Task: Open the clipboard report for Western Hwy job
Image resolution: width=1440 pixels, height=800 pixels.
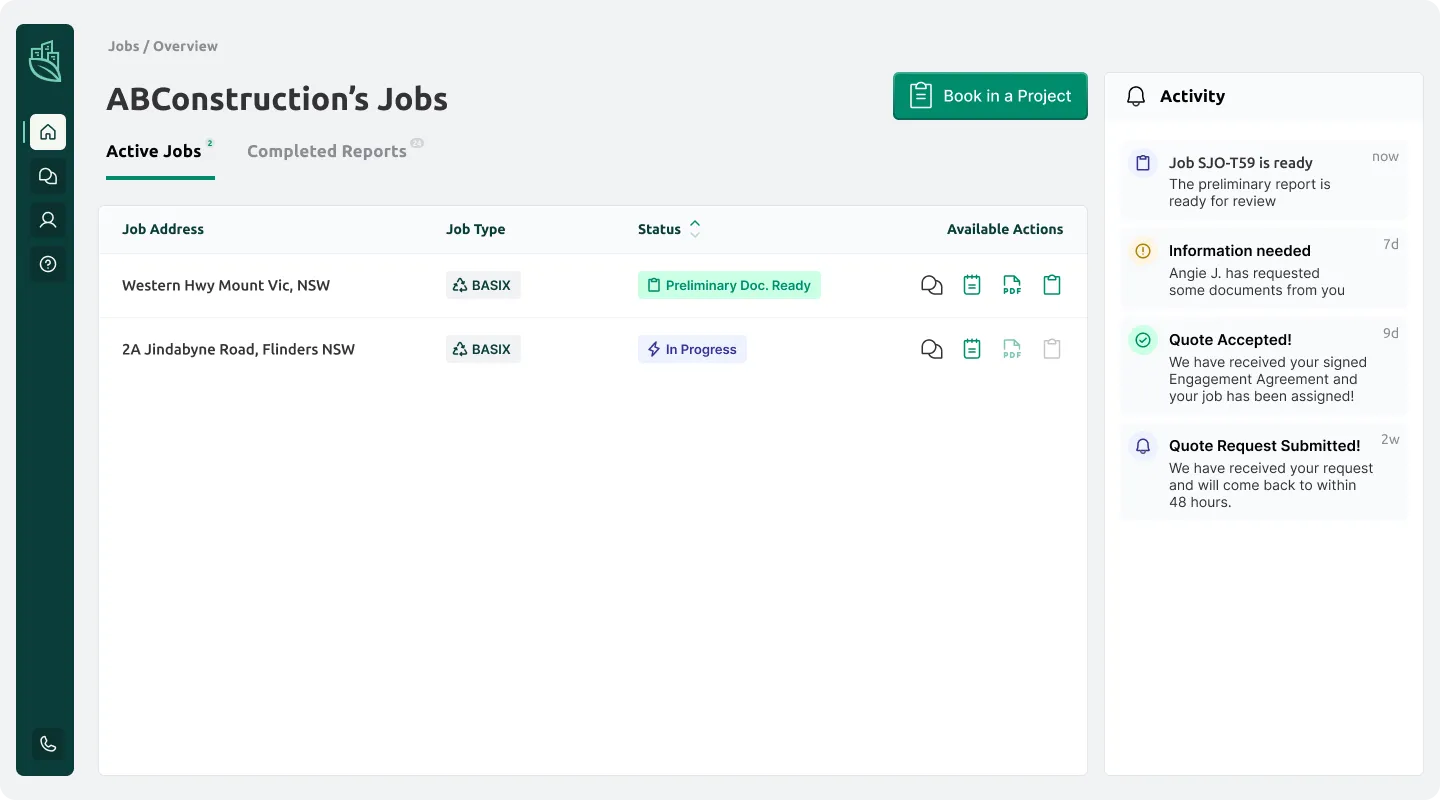Action: [1051, 285]
